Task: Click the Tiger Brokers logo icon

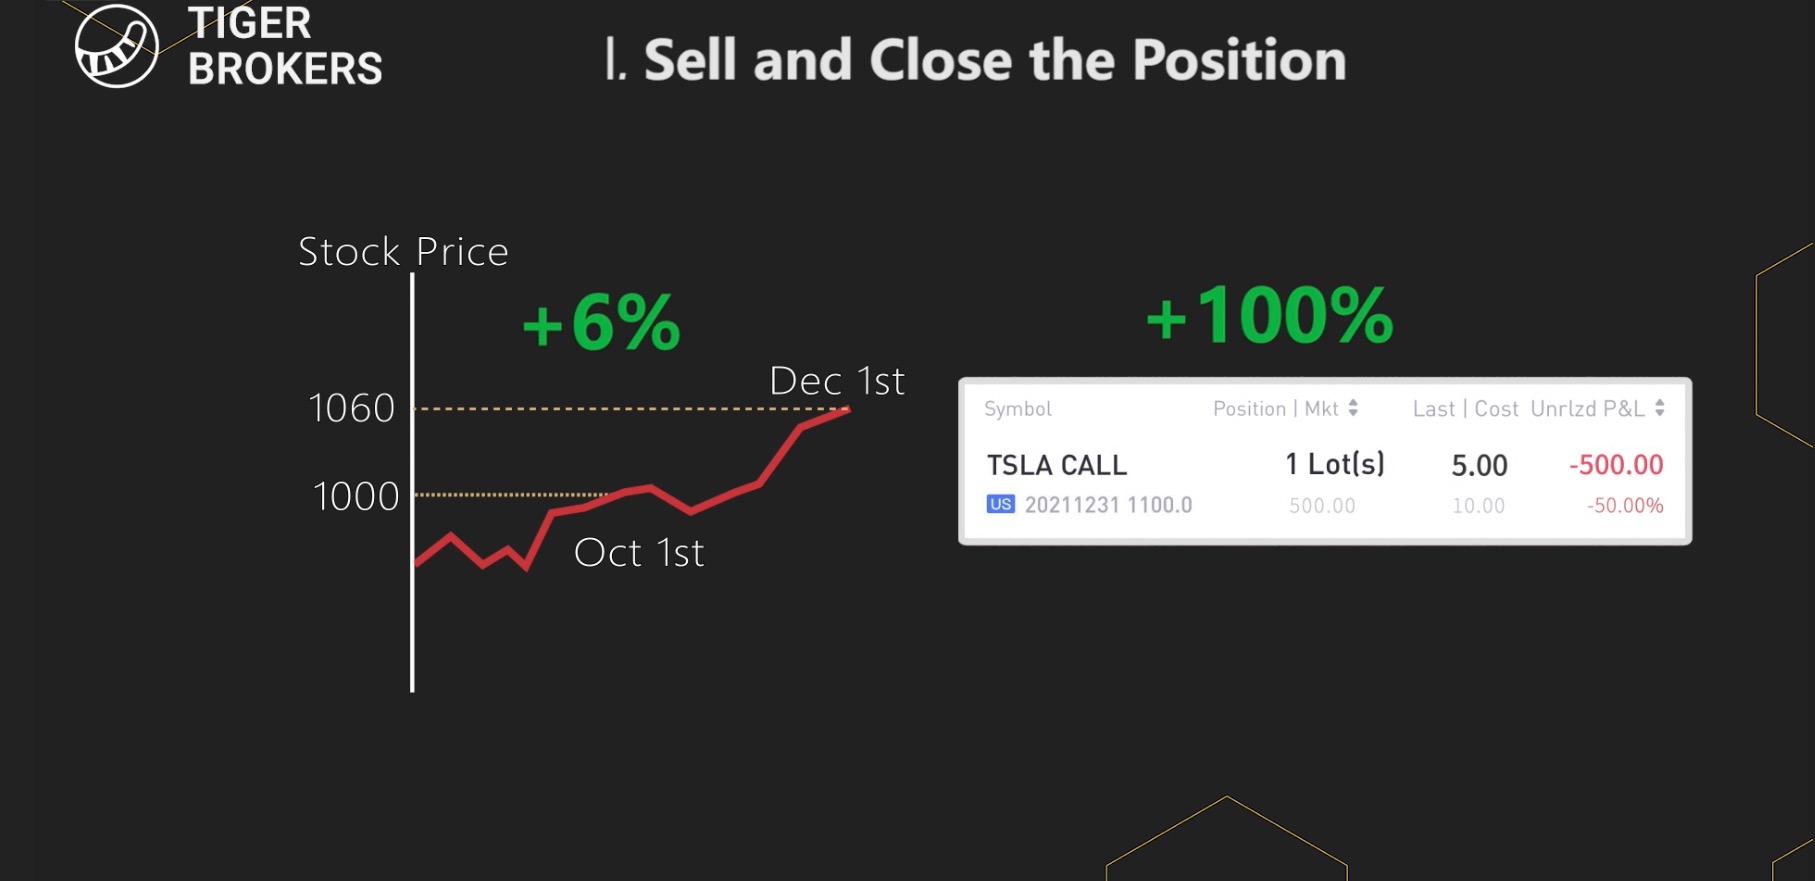Action: (x=116, y=46)
